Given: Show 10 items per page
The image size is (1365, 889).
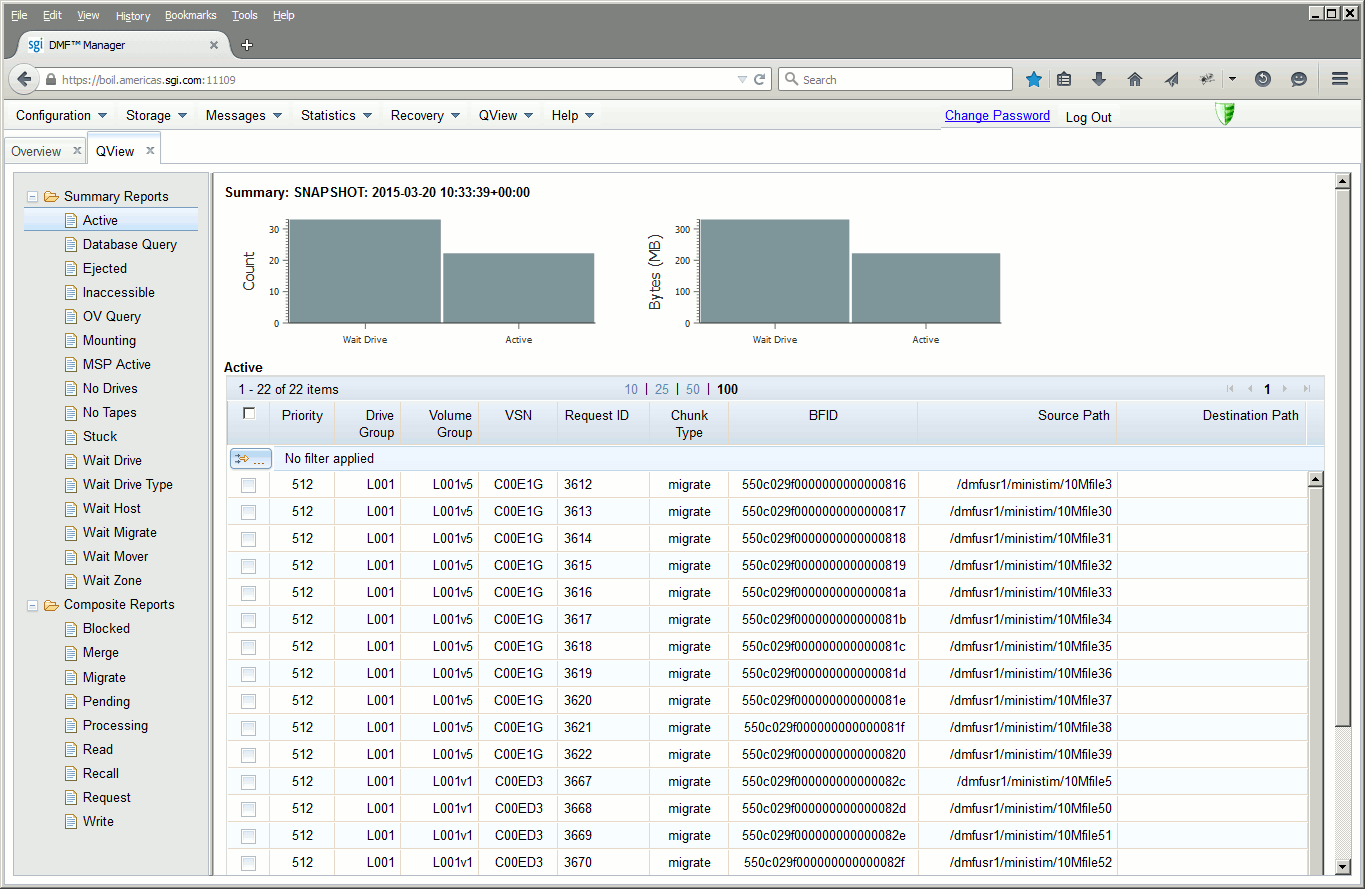Looking at the screenshot, I should [631, 389].
